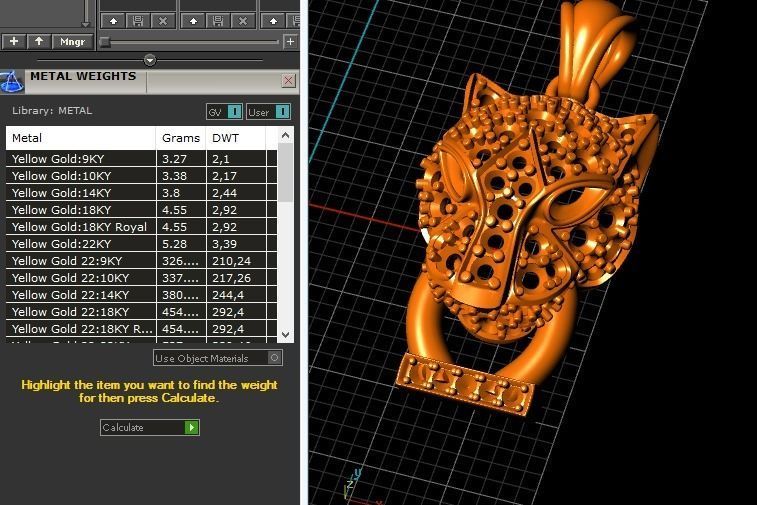757x505 pixels.
Task: Click the 2,17 DWT cell
Action: pos(236,176)
